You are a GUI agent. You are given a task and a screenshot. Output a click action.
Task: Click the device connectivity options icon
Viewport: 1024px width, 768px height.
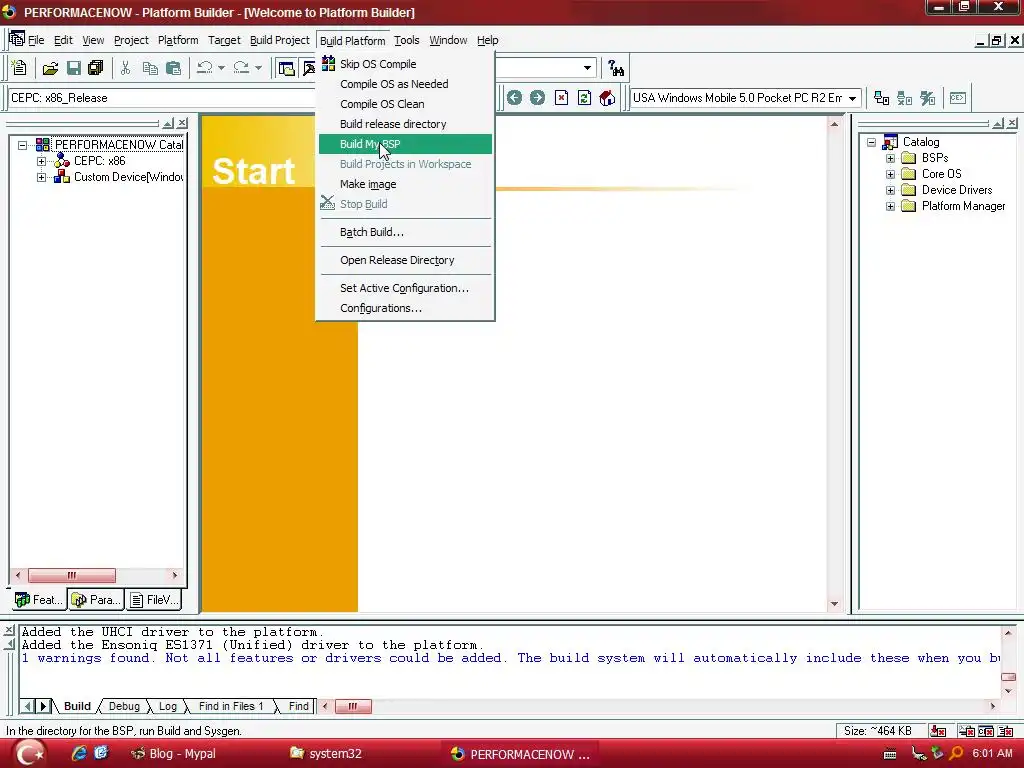coord(927,98)
